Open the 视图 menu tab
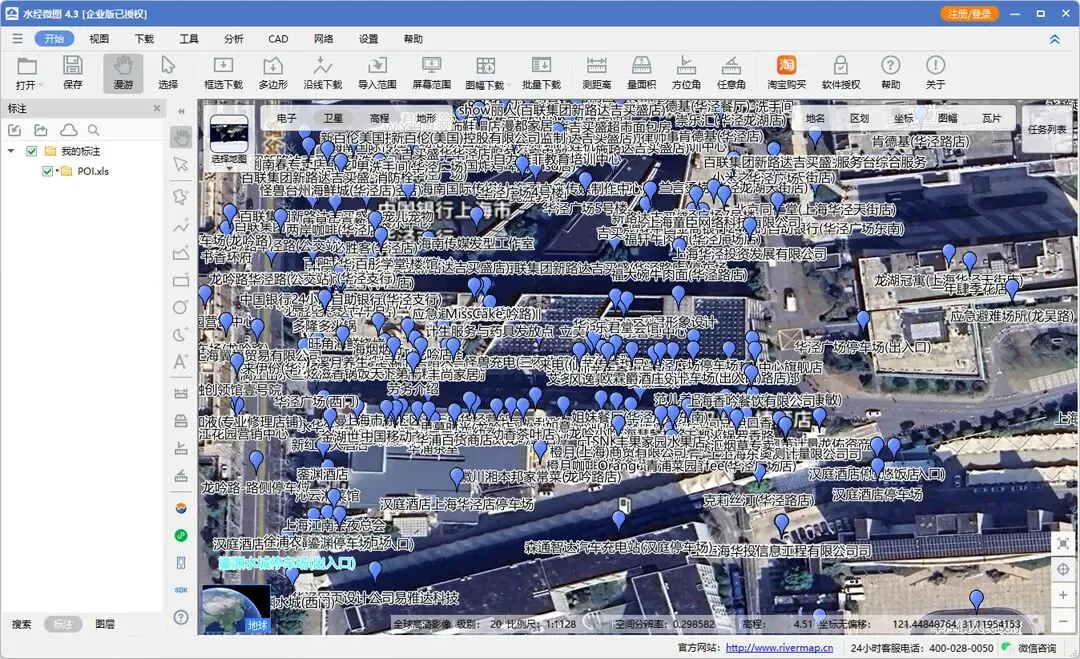 (x=98, y=39)
